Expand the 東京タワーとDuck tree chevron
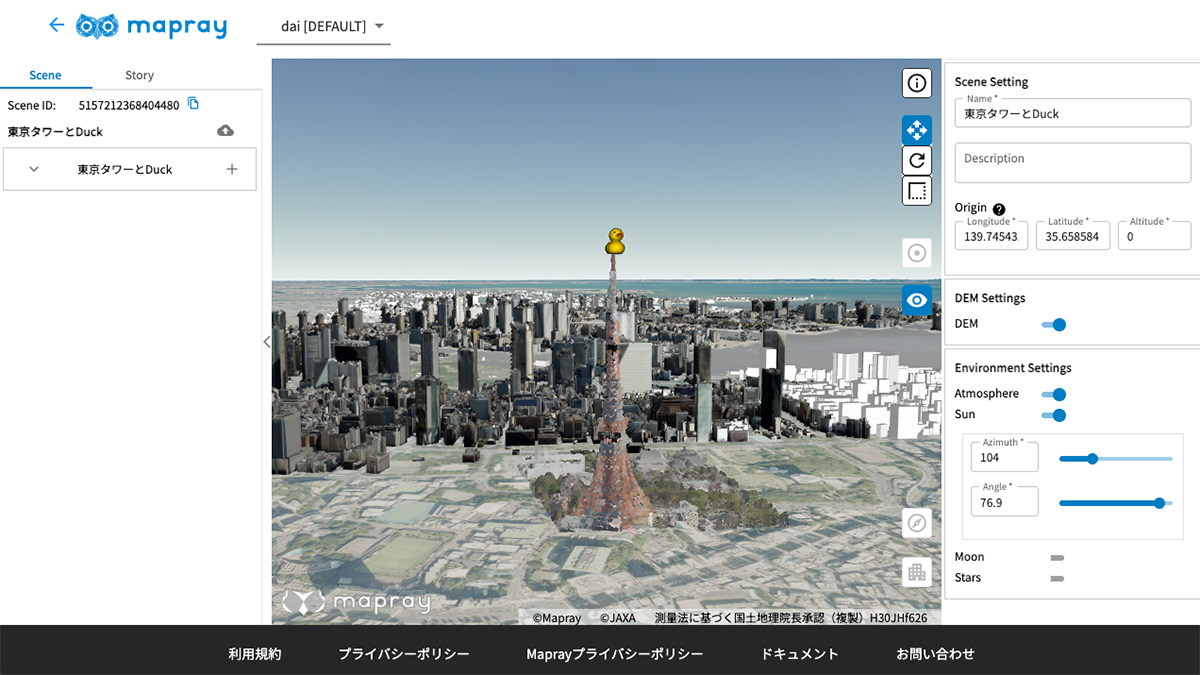This screenshot has height=675, width=1200. tap(34, 169)
